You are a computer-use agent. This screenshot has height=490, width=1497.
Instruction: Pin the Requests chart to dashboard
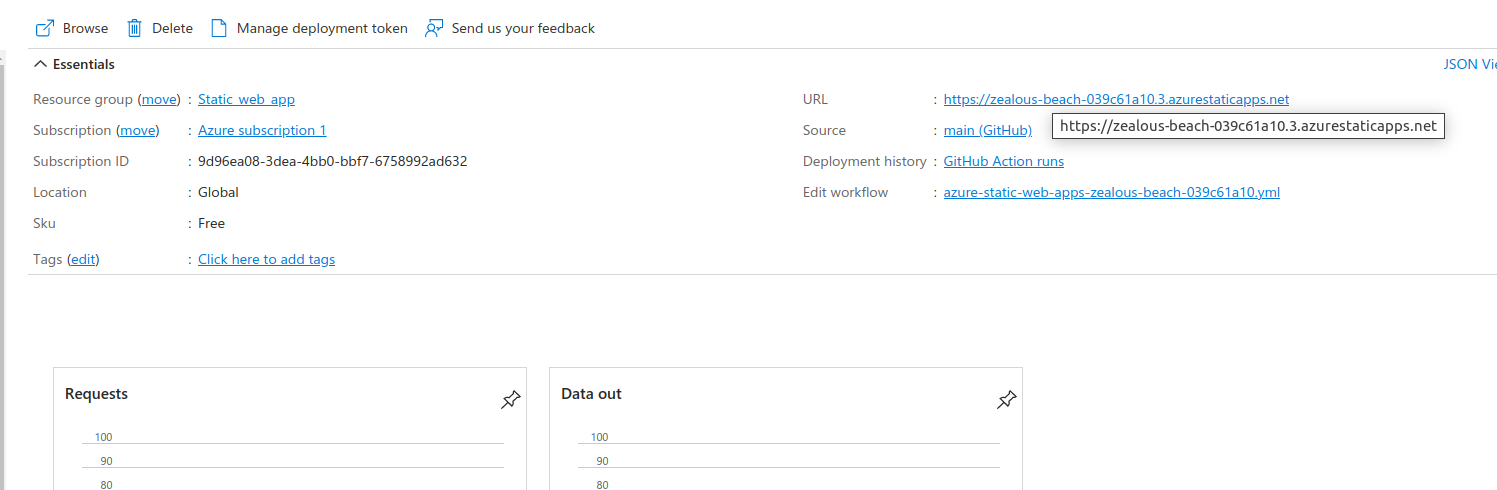point(511,400)
